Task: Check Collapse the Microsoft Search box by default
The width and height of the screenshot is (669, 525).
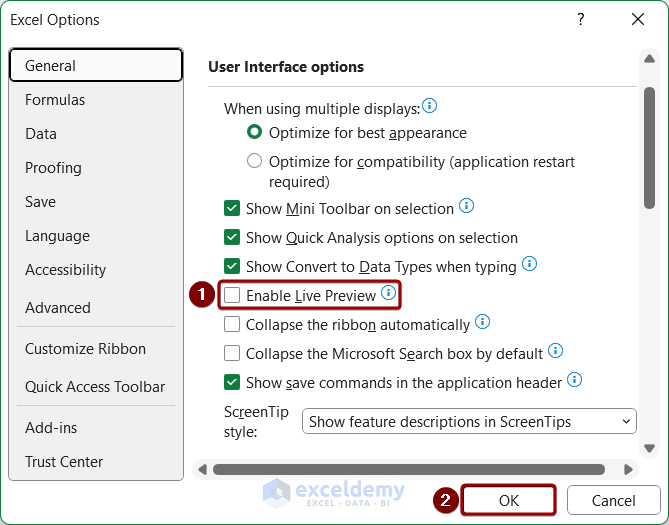Action: 232,353
